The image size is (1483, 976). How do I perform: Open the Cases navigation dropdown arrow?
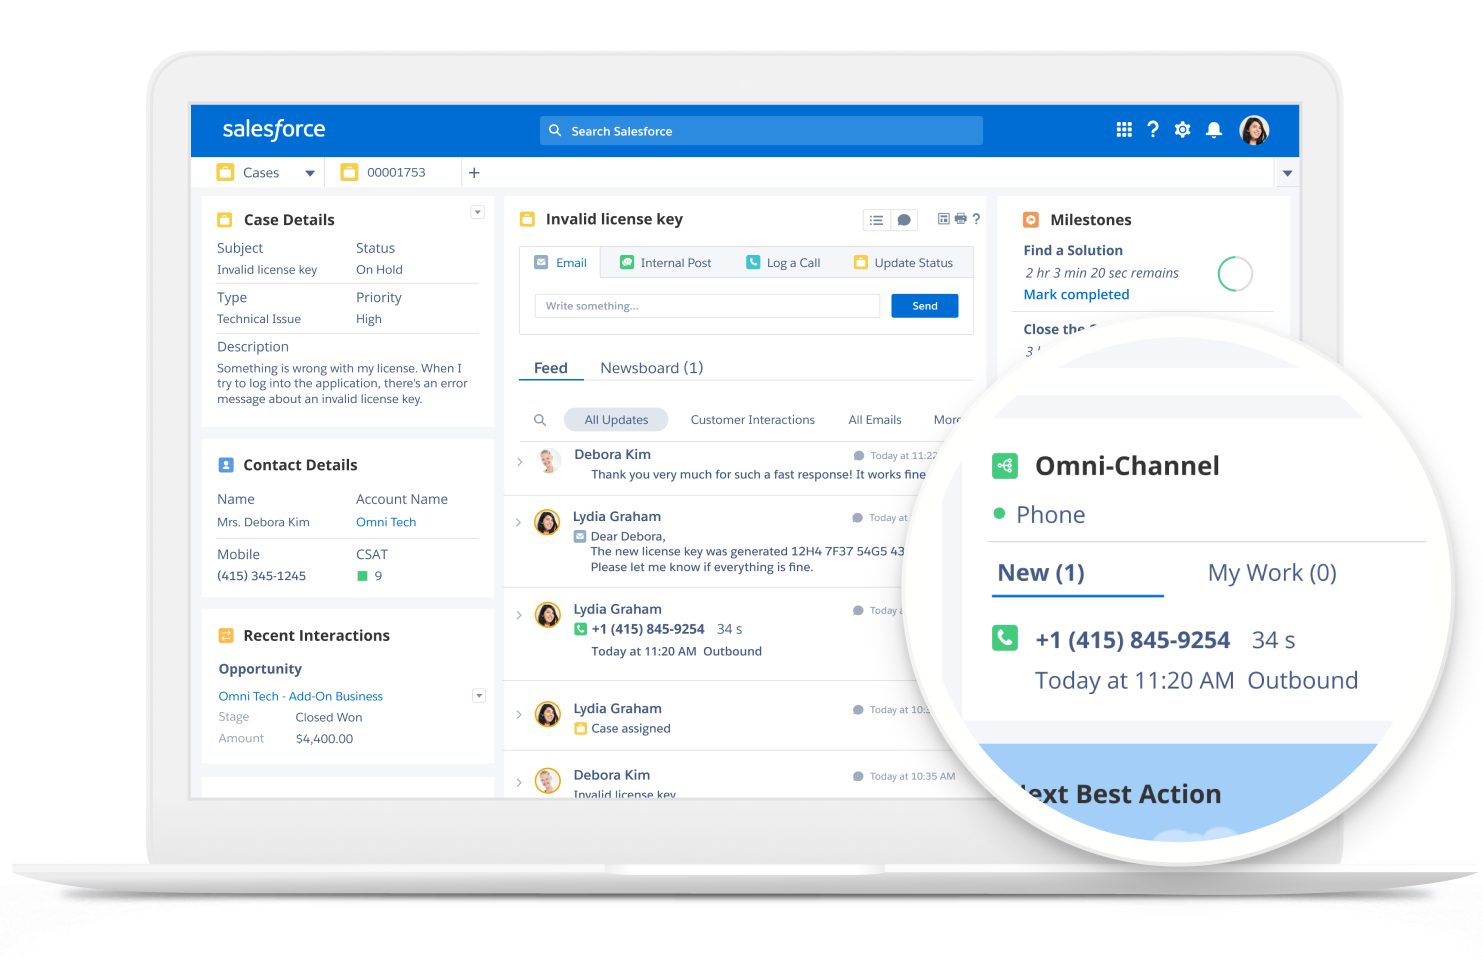310,173
